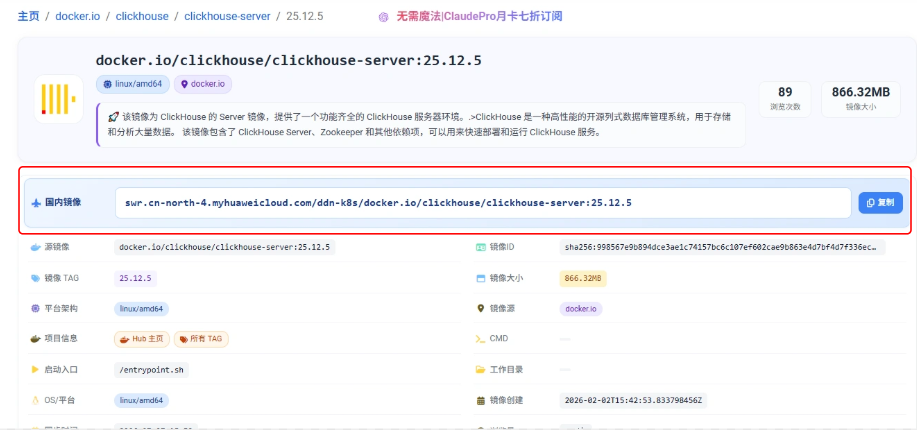
Task: Click the icon beside 镜像大小 row
Action: click(x=481, y=278)
